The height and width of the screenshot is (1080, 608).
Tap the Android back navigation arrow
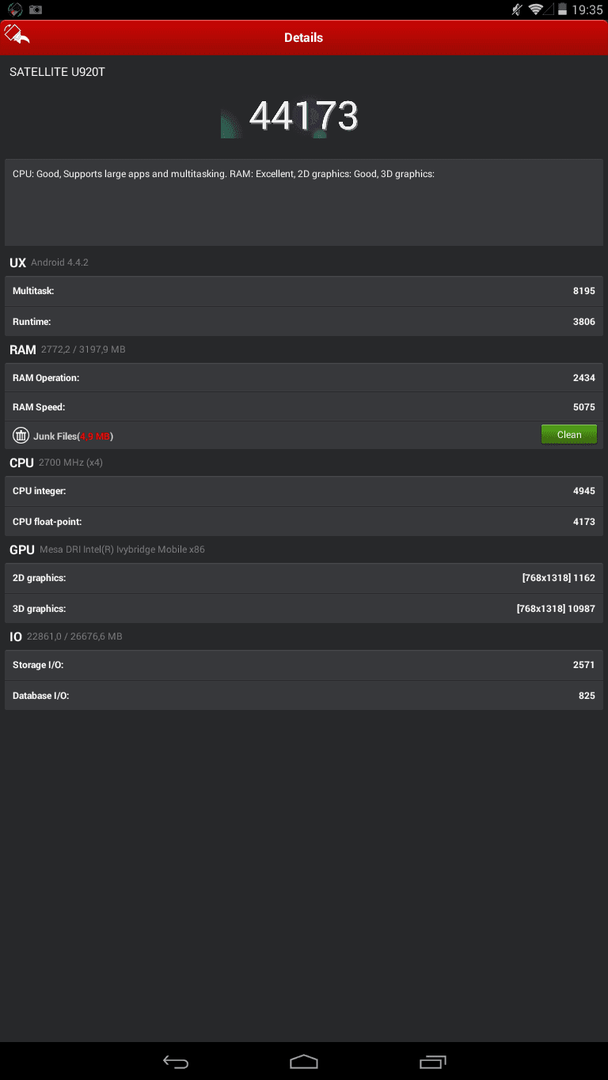(x=176, y=1061)
